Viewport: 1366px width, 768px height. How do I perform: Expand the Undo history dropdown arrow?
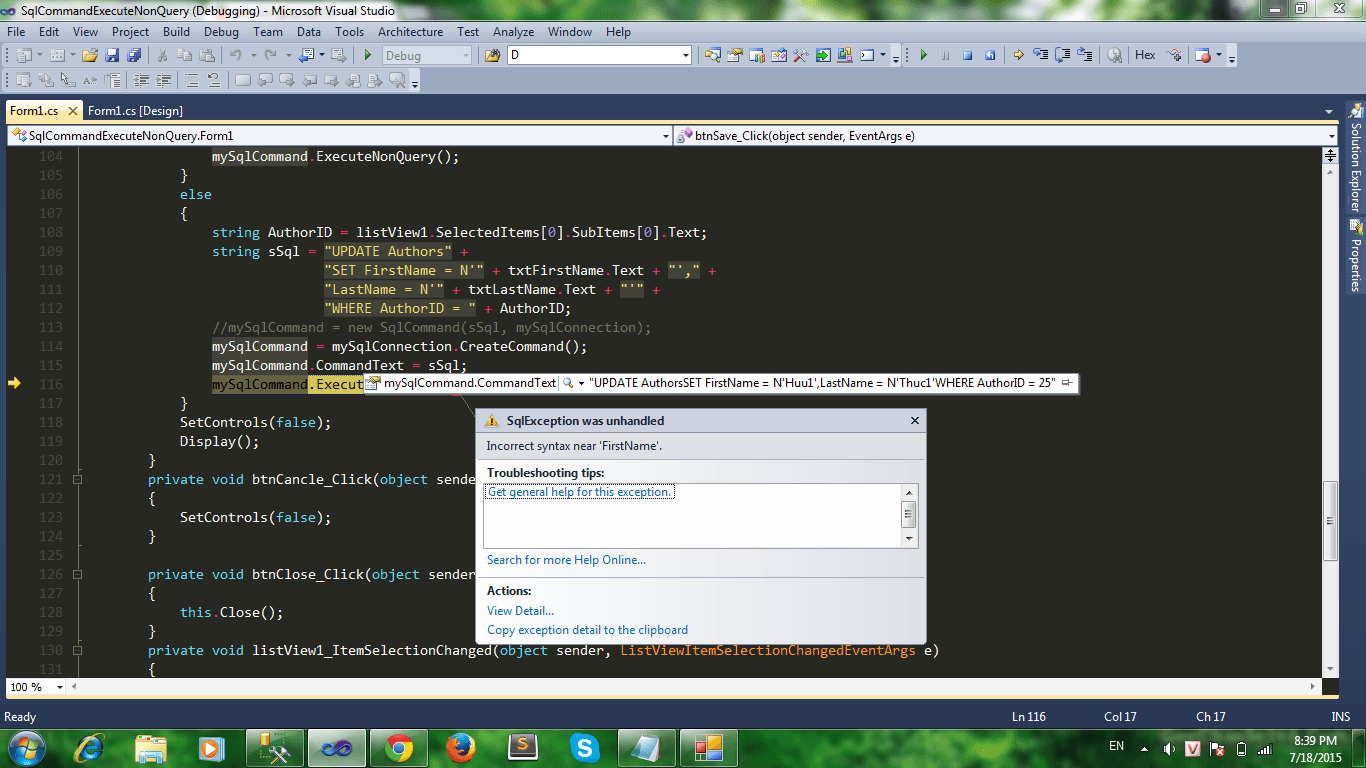253,55
